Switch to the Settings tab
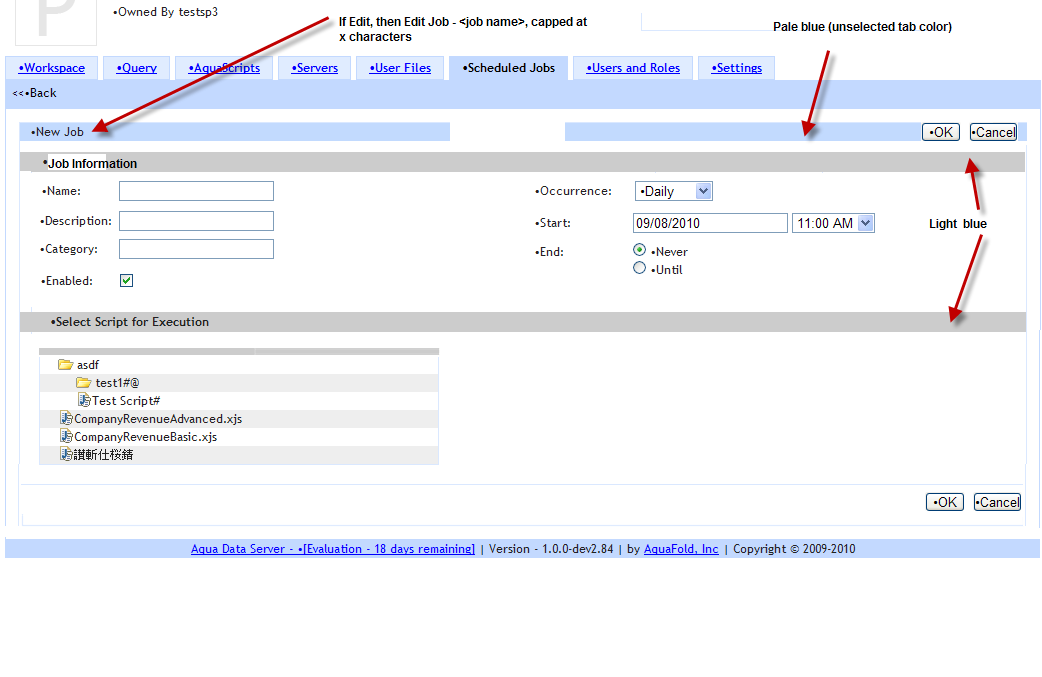 pos(736,68)
